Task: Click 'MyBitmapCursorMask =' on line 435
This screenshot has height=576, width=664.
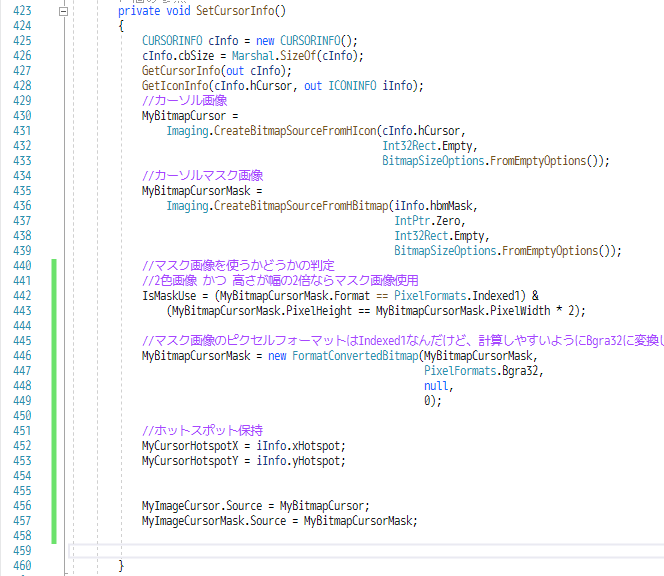Action: click(202, 191)
